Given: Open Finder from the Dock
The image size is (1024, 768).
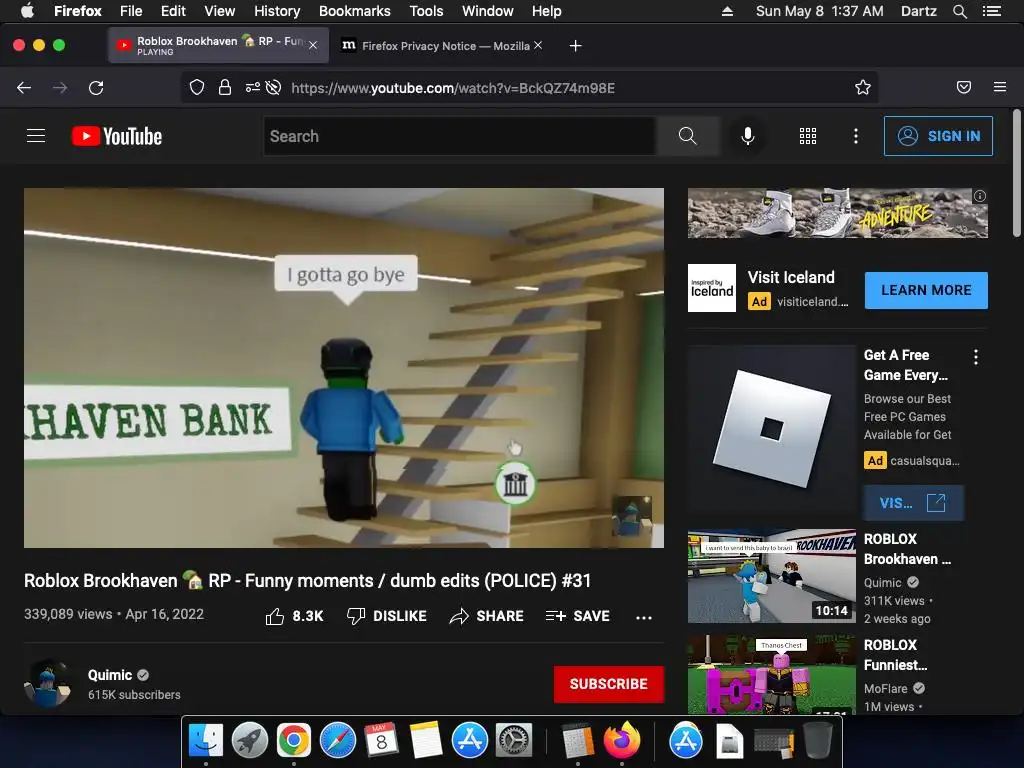Looking at the screenshot, I should point(206,741).
